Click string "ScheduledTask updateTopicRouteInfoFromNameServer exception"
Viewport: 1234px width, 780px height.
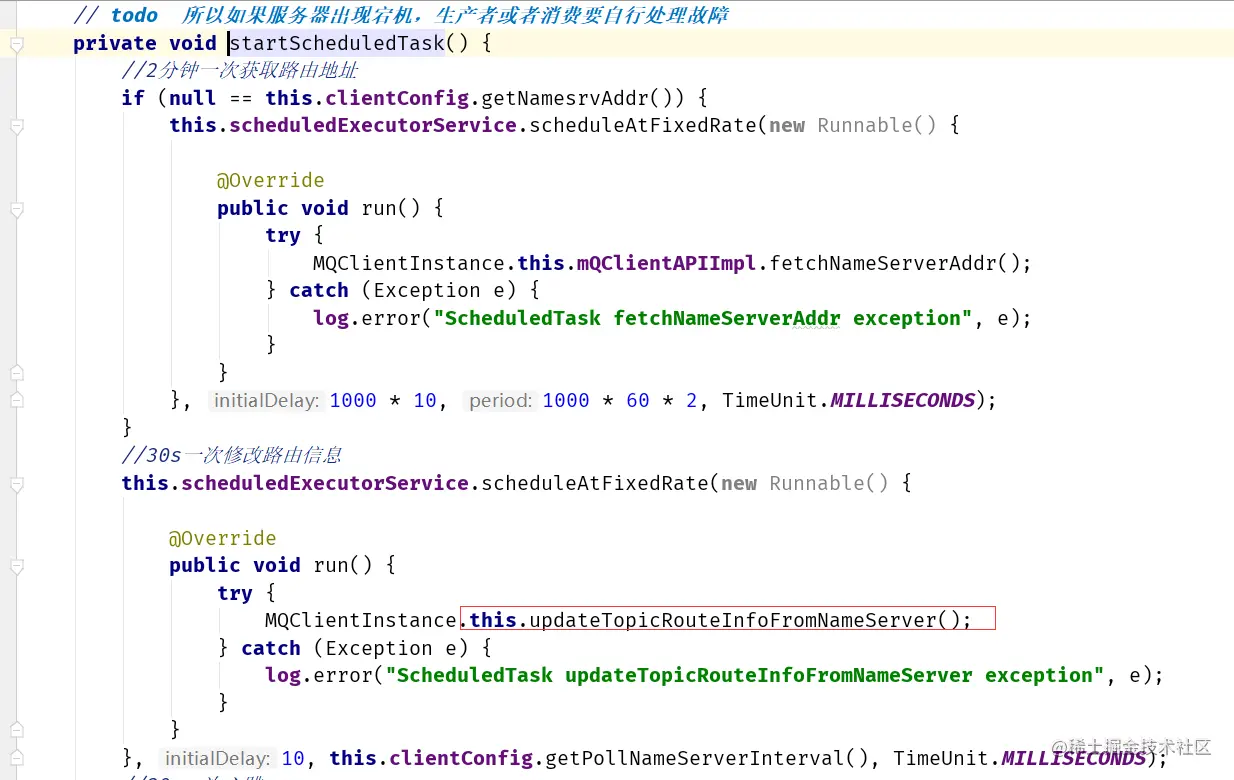(x=744, y=675)
